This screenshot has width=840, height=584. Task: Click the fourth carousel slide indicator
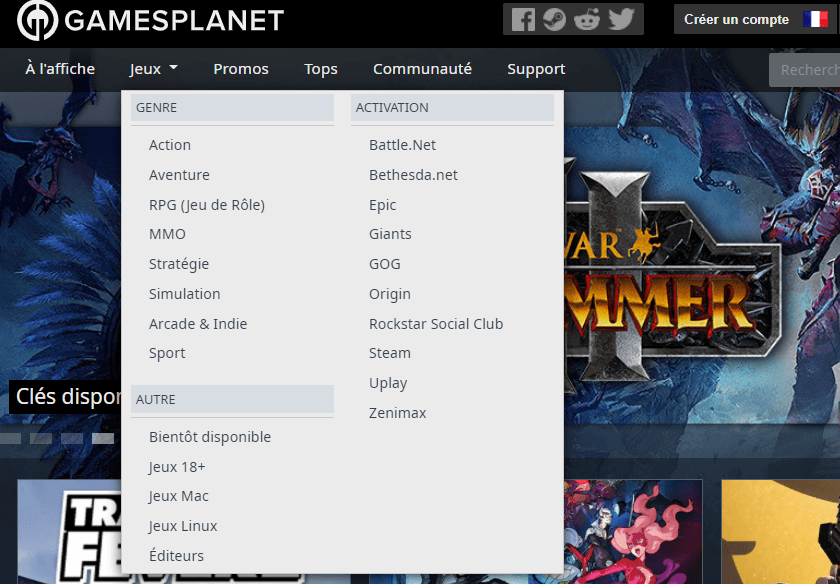(x=103, y=438)
